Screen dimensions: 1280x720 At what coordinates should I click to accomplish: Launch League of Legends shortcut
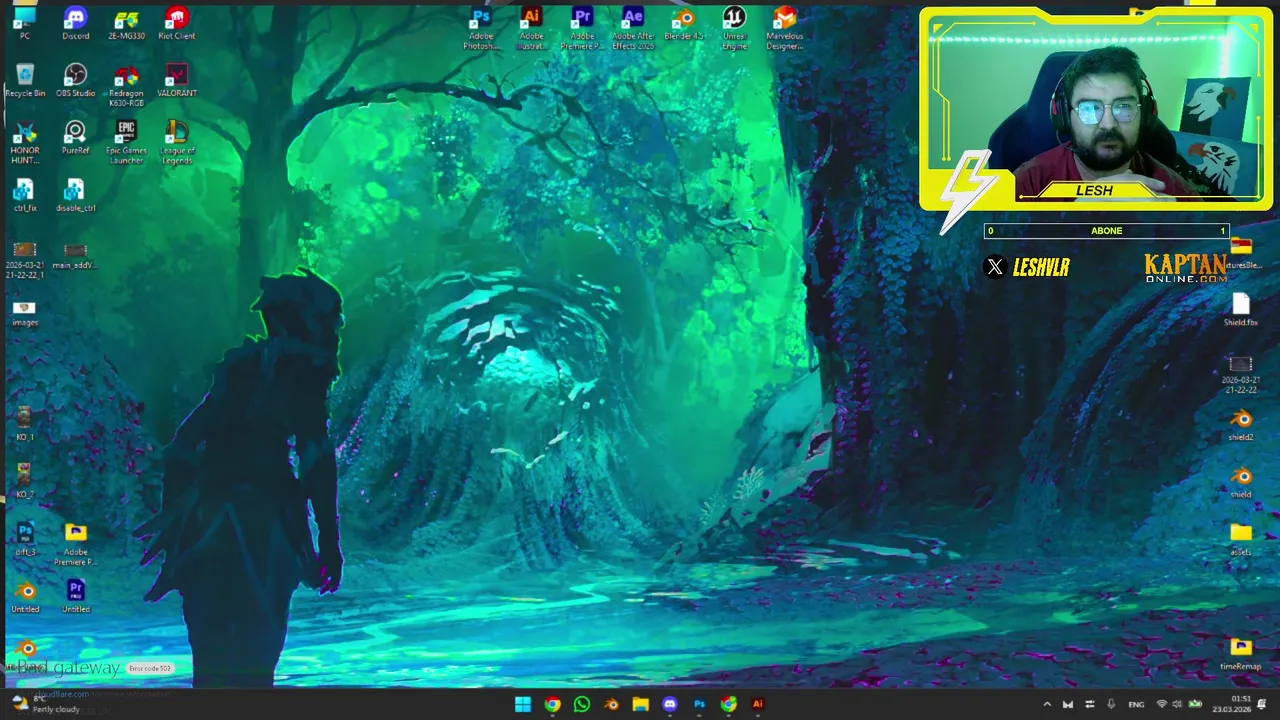pos(176,143)
